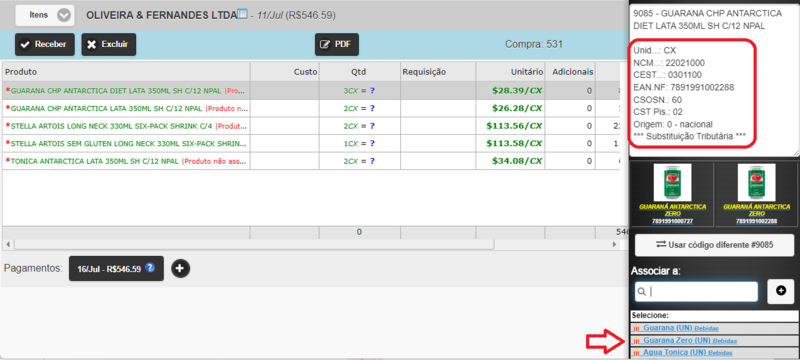Click the Associar a search field
The image size is (800, 360).
coord(696,291)
